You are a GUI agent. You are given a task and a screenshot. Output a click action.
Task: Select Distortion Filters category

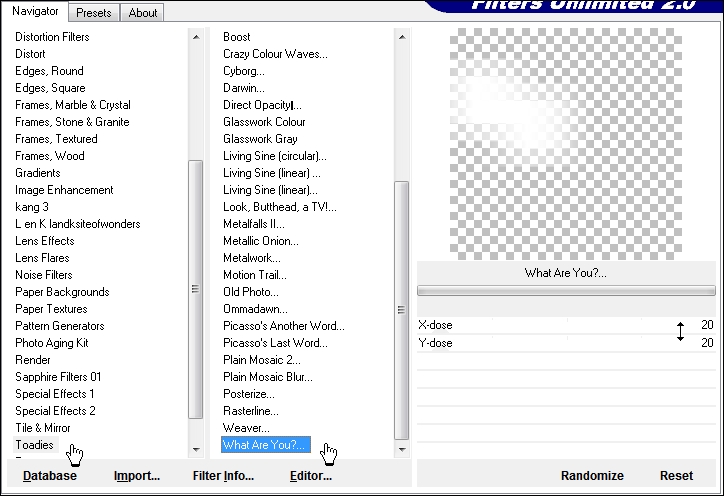(52, 37)
